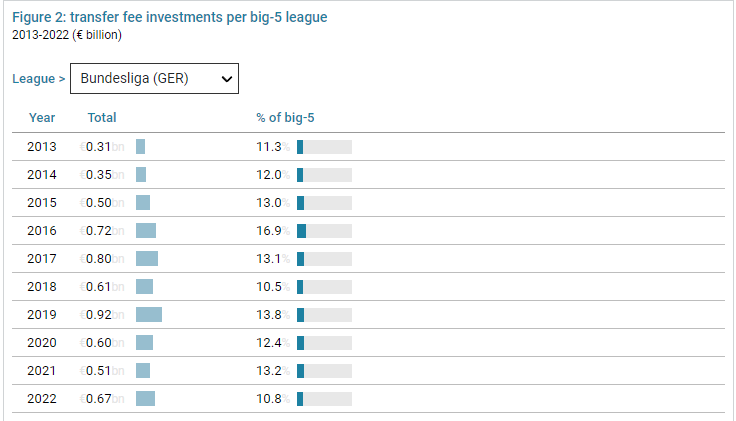Click the 2016 percent progress bar

click(324, 231)
